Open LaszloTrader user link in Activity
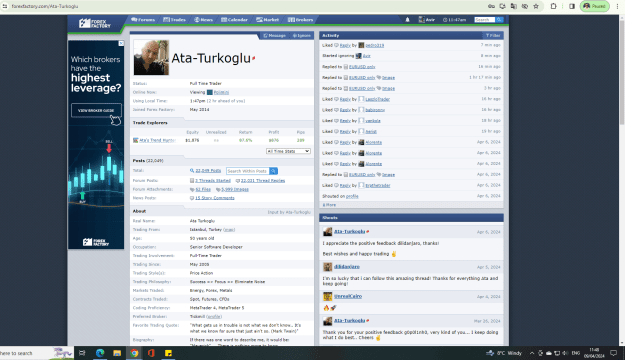The width and height of the screenshot is (625, 360). [377, 99]
